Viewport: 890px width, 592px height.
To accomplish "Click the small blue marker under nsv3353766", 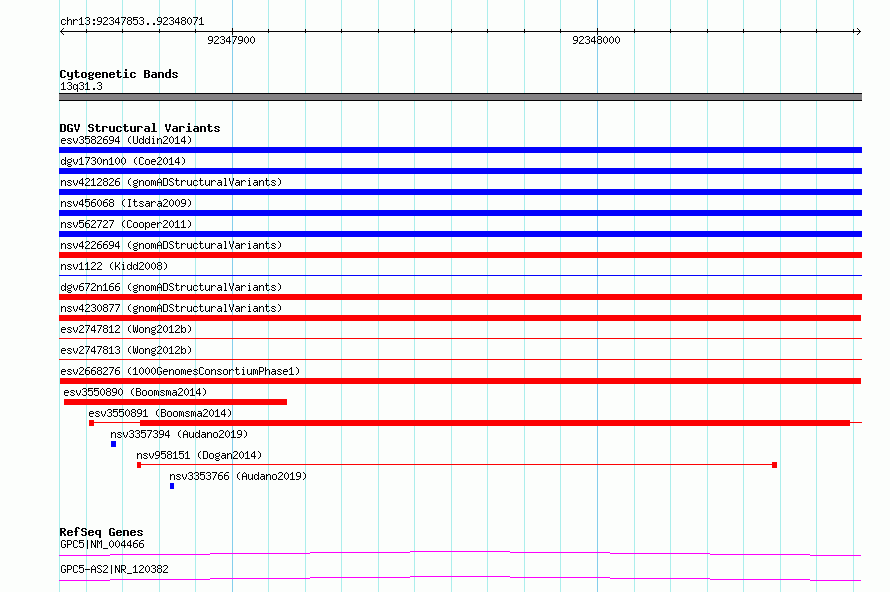I will coord(172,486).
